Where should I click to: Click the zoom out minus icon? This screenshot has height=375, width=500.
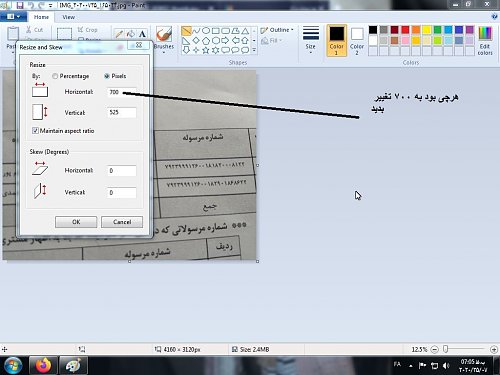[435, 349]
